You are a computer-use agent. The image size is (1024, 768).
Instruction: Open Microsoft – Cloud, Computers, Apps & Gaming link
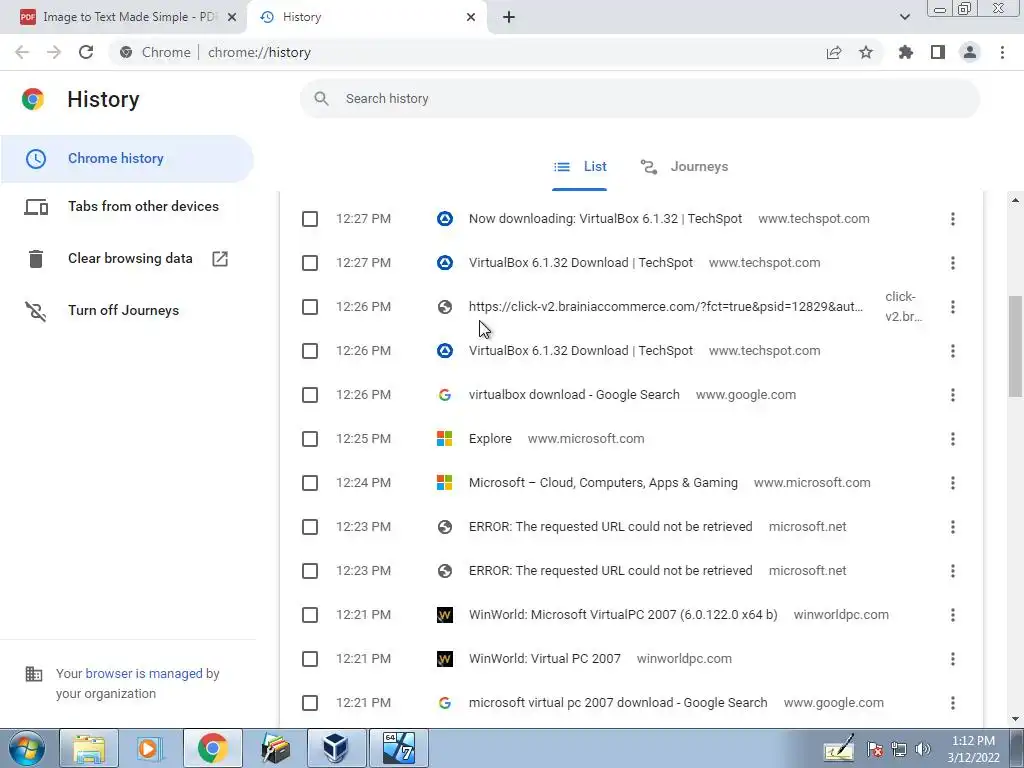coord(603,483)
